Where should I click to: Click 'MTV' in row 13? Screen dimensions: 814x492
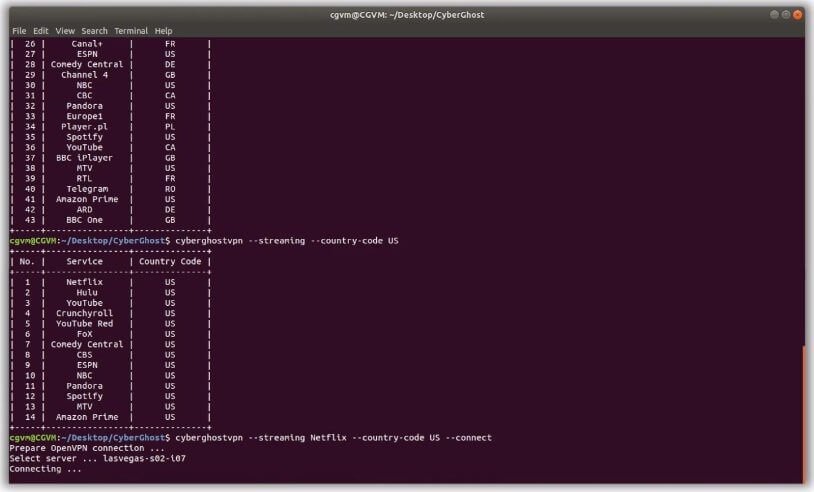coord(84,407)
